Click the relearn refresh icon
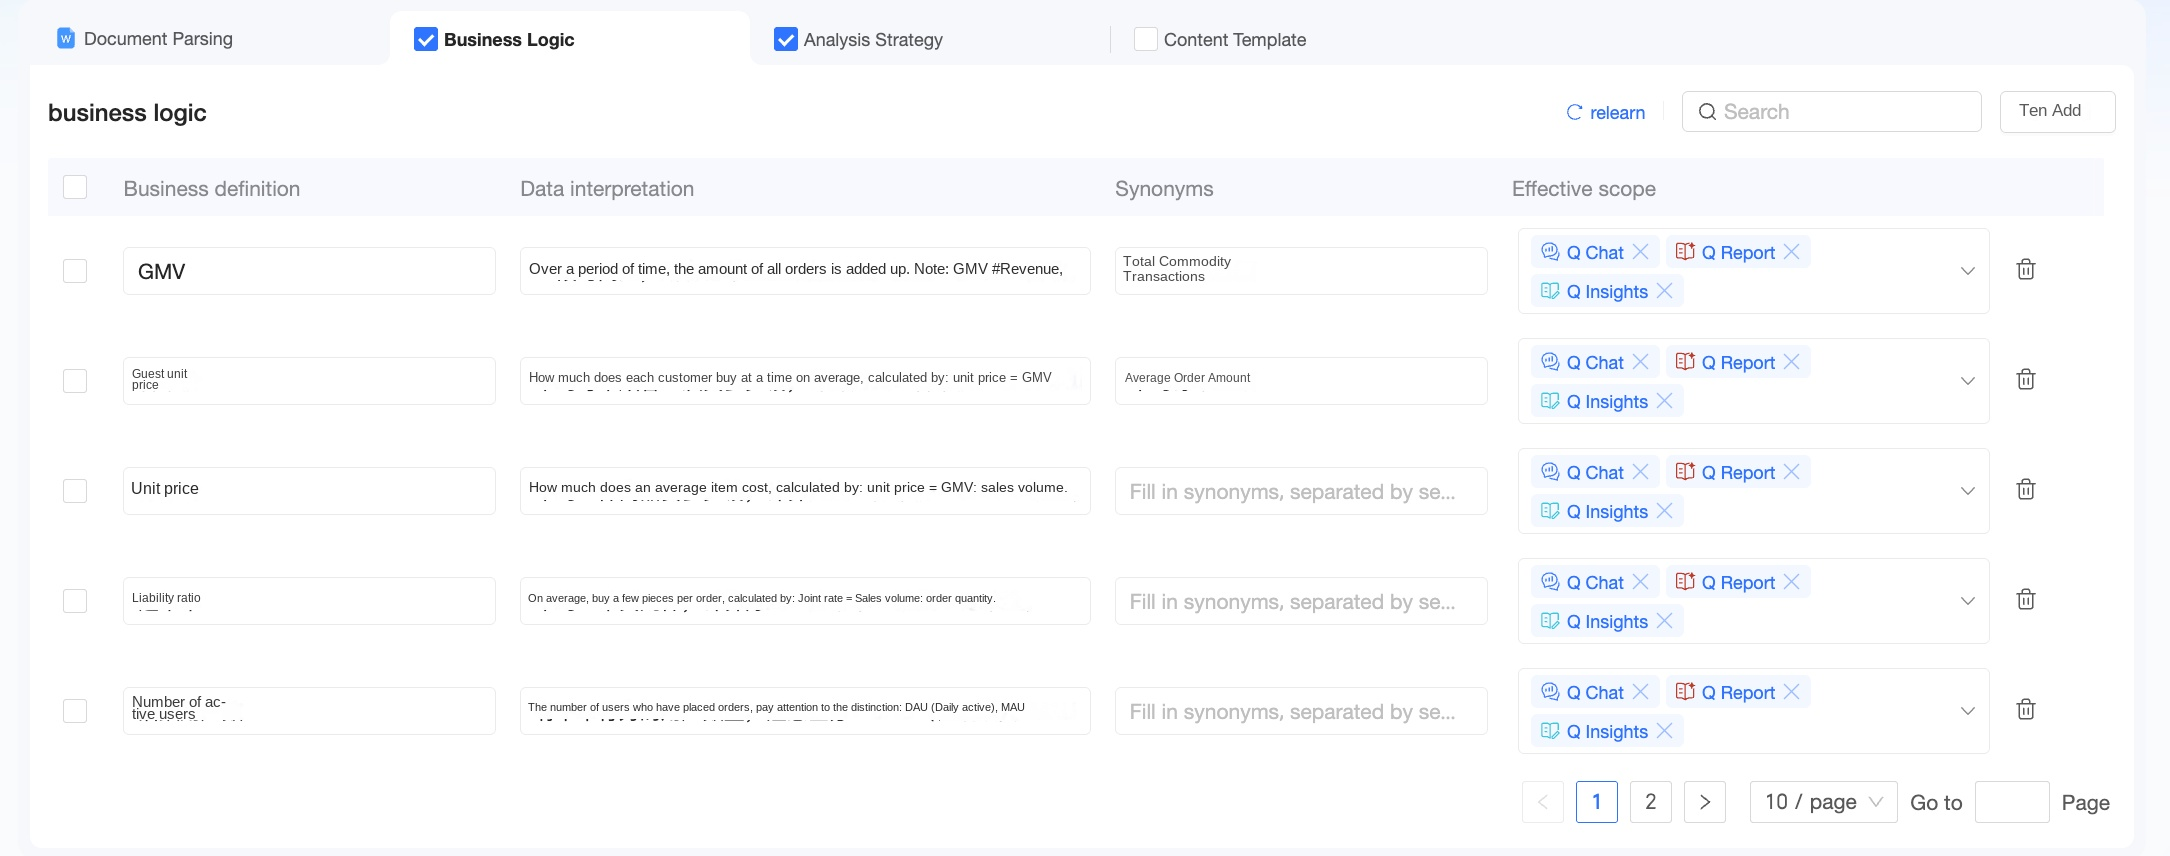2170x856 pixels. [1574, 113]
